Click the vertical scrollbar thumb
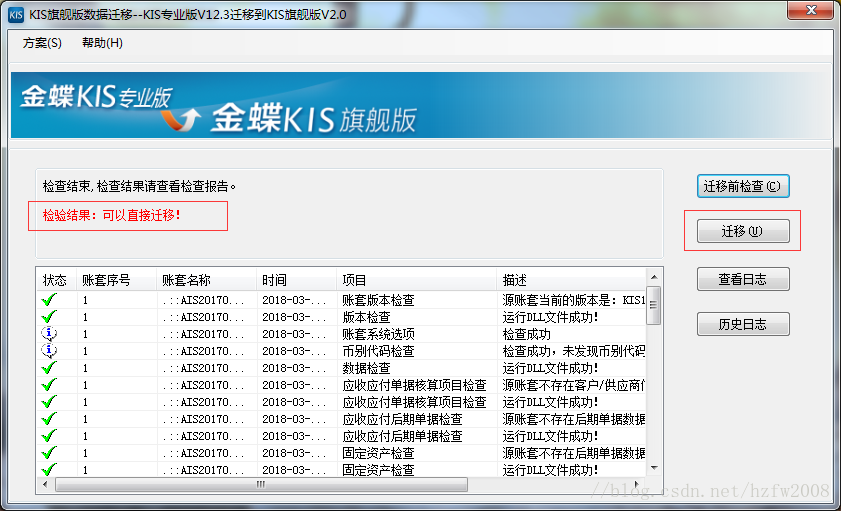The width and height of the screenshot is (841, 511). click(x=654, y=305)
